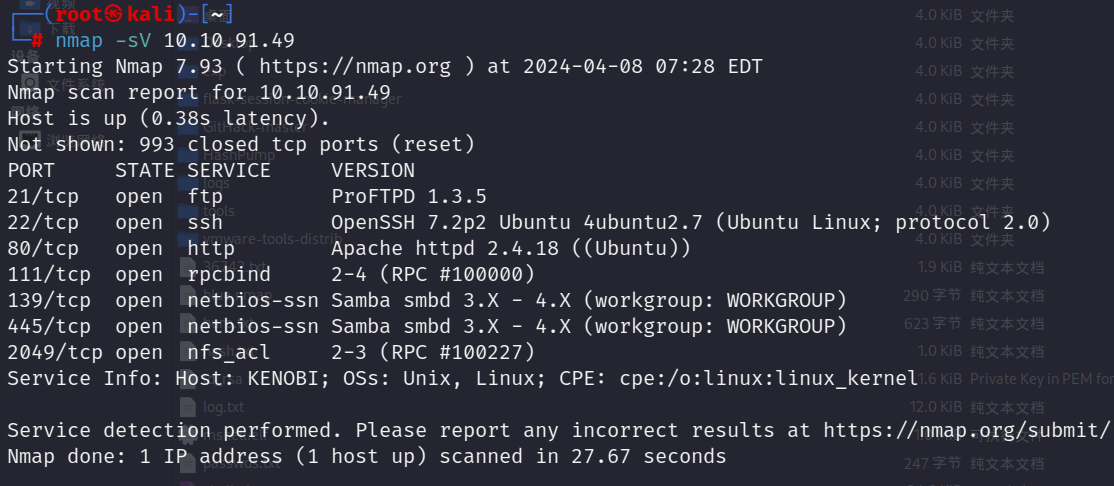This screenshot has width=1114, height=486.
Task: Click the 2049/tcp port entry
Action: [55, 352]
